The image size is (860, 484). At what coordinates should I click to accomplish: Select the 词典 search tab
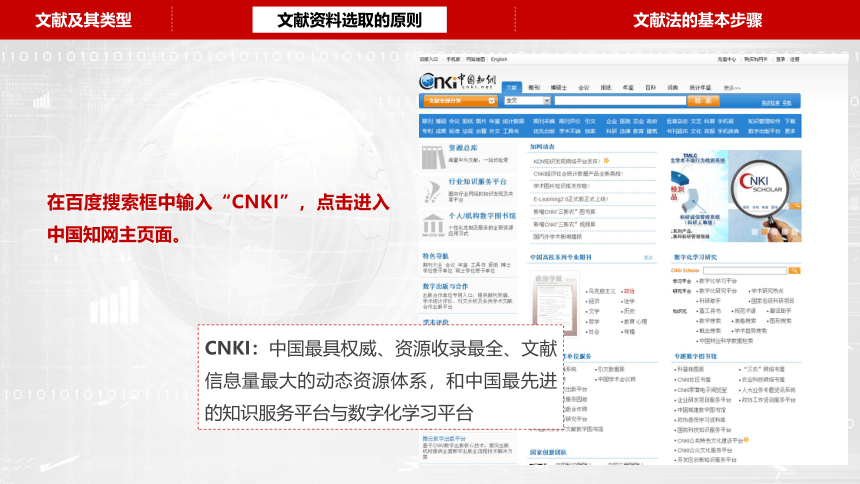(x=673, y=88)
